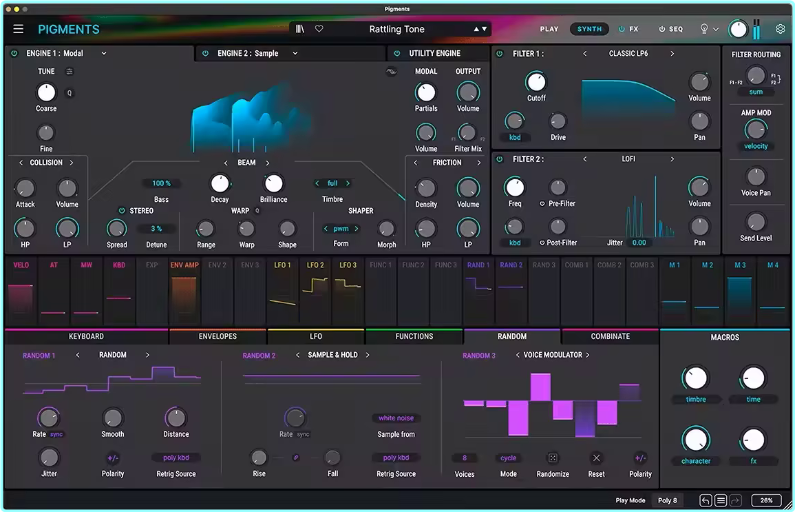This screenshot has height=512, width=795.
Task: Select next Random 2 mode arrow
Action: tap(368, 355)
